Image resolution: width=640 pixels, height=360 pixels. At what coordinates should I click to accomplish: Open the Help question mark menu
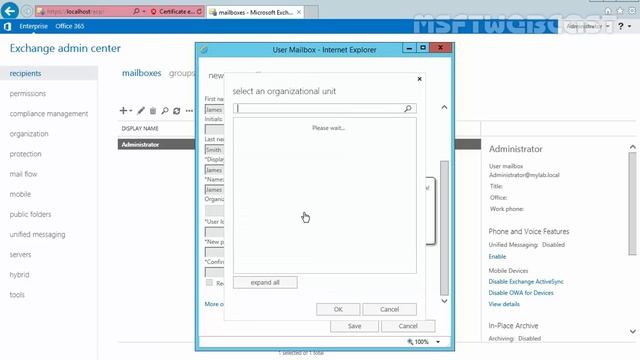pyautogui.click(x=624, y=26)
